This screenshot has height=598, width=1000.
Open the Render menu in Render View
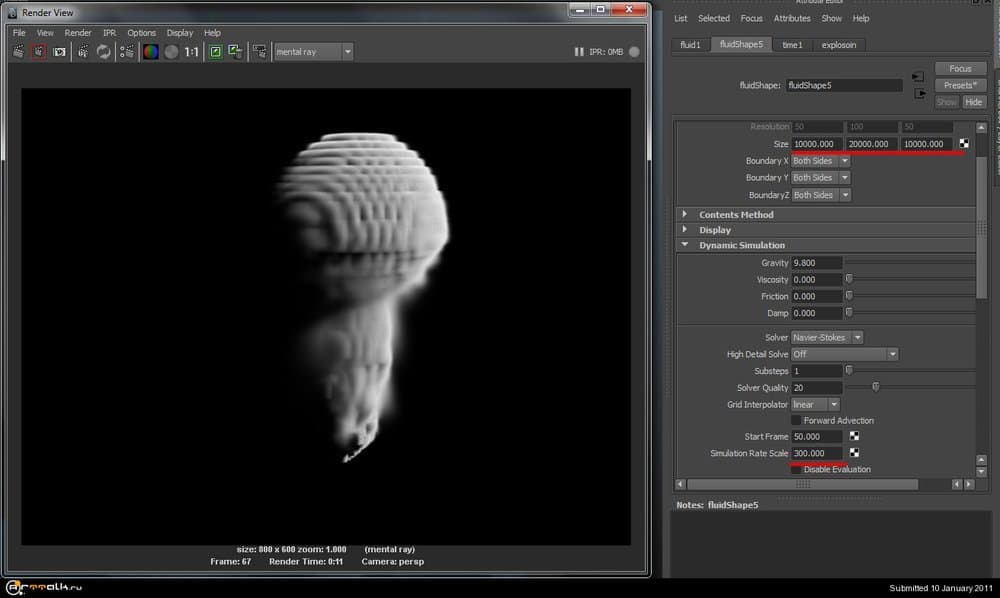78,33
